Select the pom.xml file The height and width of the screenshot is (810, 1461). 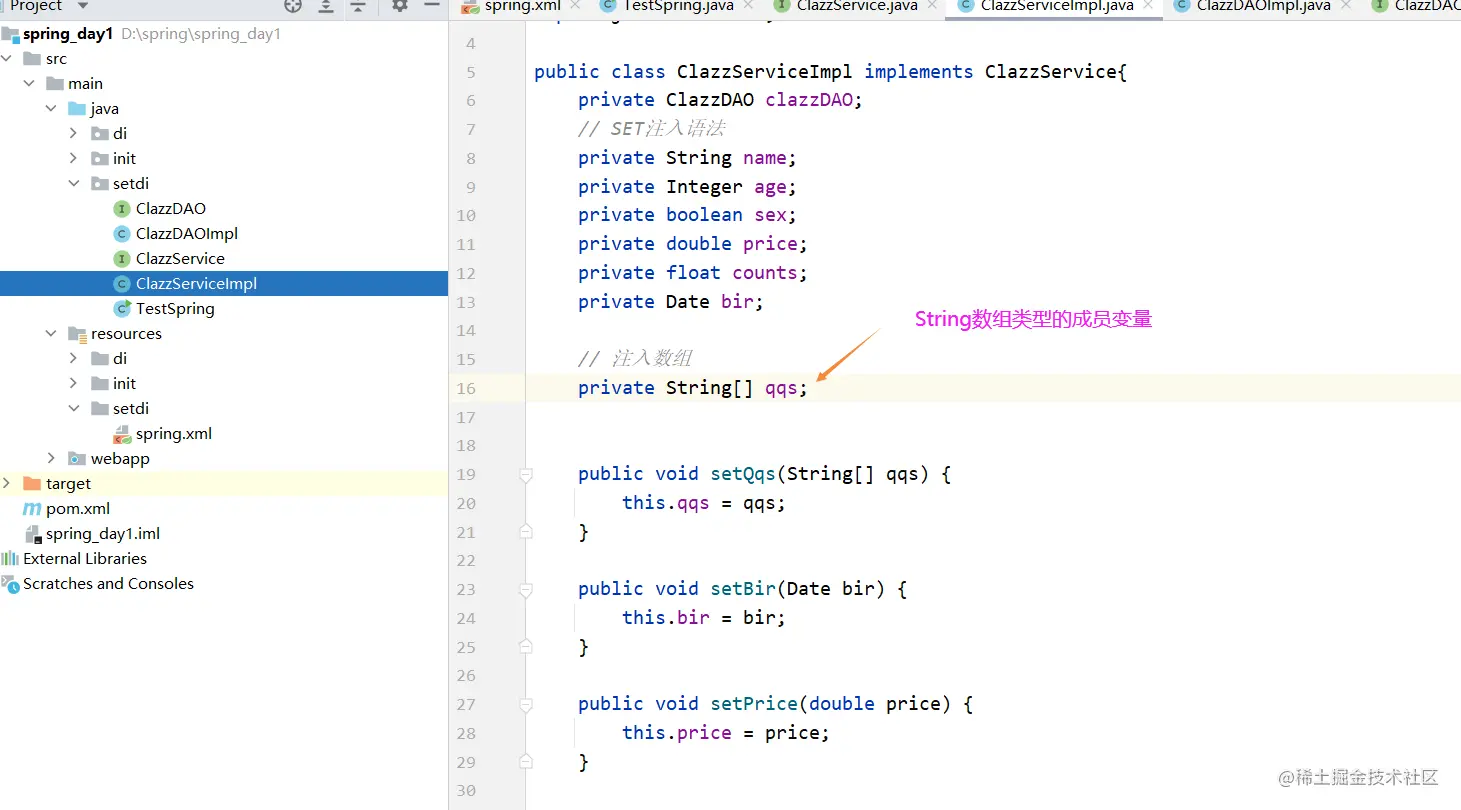coord(78,509)
